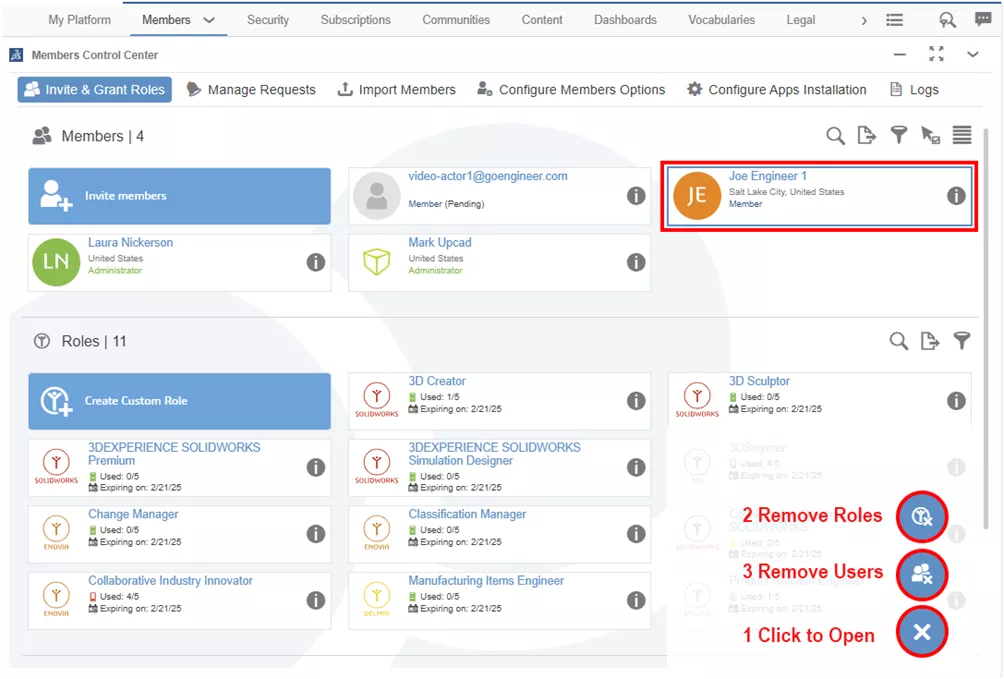Open the Content tab

tap(542, 20)
